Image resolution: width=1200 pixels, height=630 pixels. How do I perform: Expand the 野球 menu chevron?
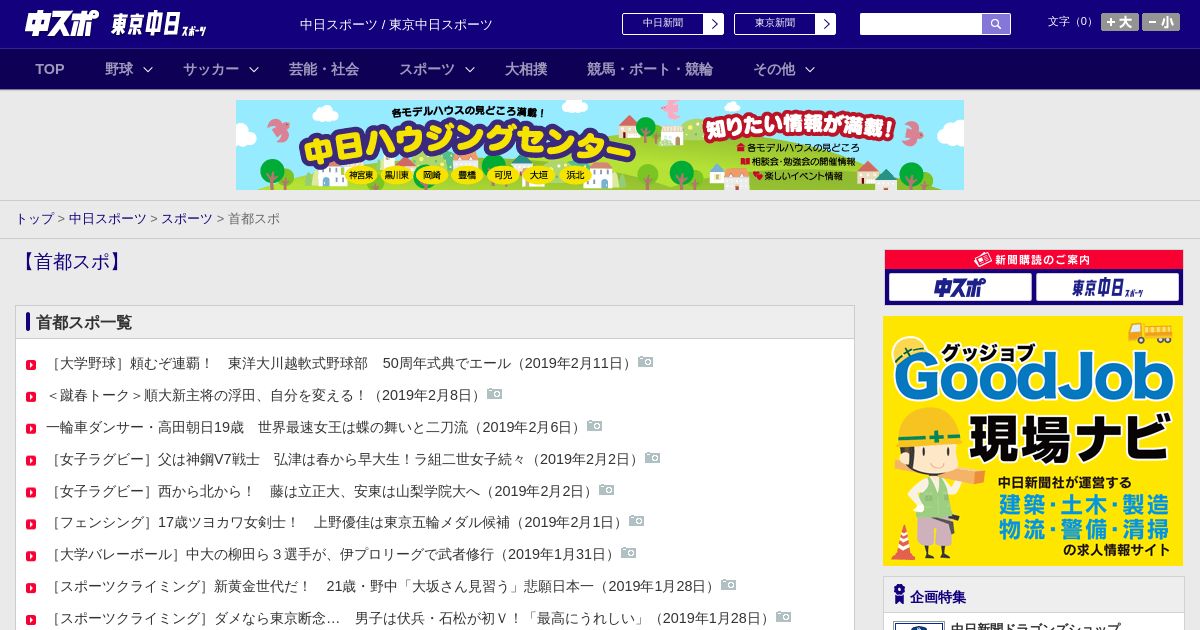(x=148, y=69)
